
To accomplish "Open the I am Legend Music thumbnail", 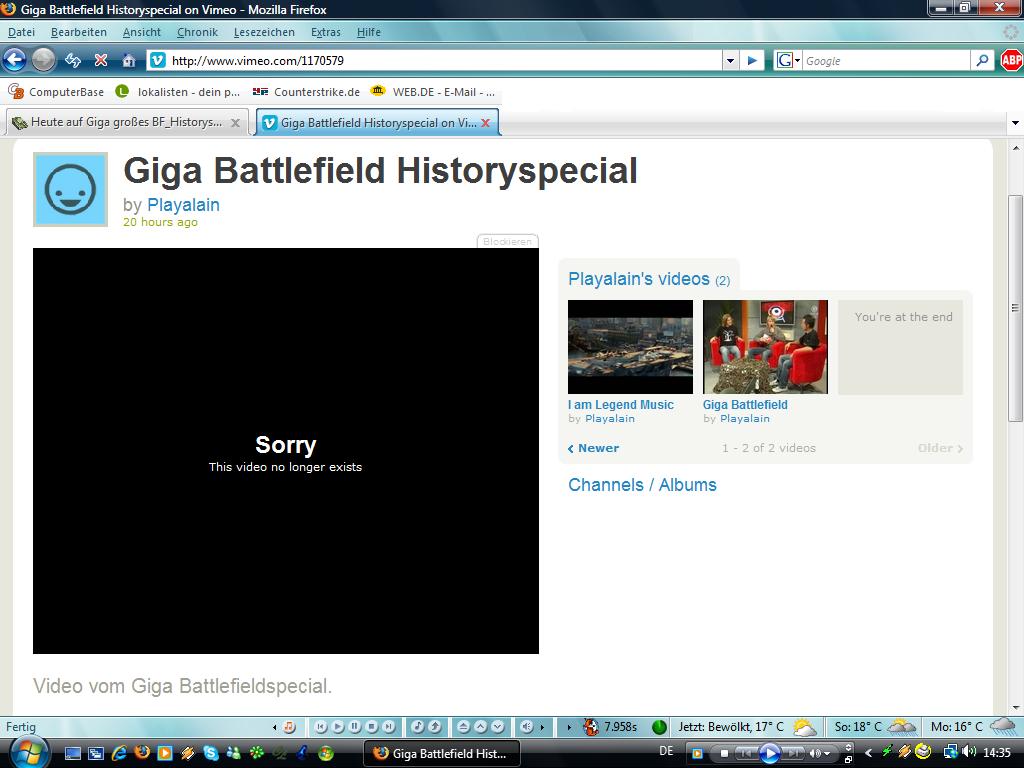I will 630,347.
